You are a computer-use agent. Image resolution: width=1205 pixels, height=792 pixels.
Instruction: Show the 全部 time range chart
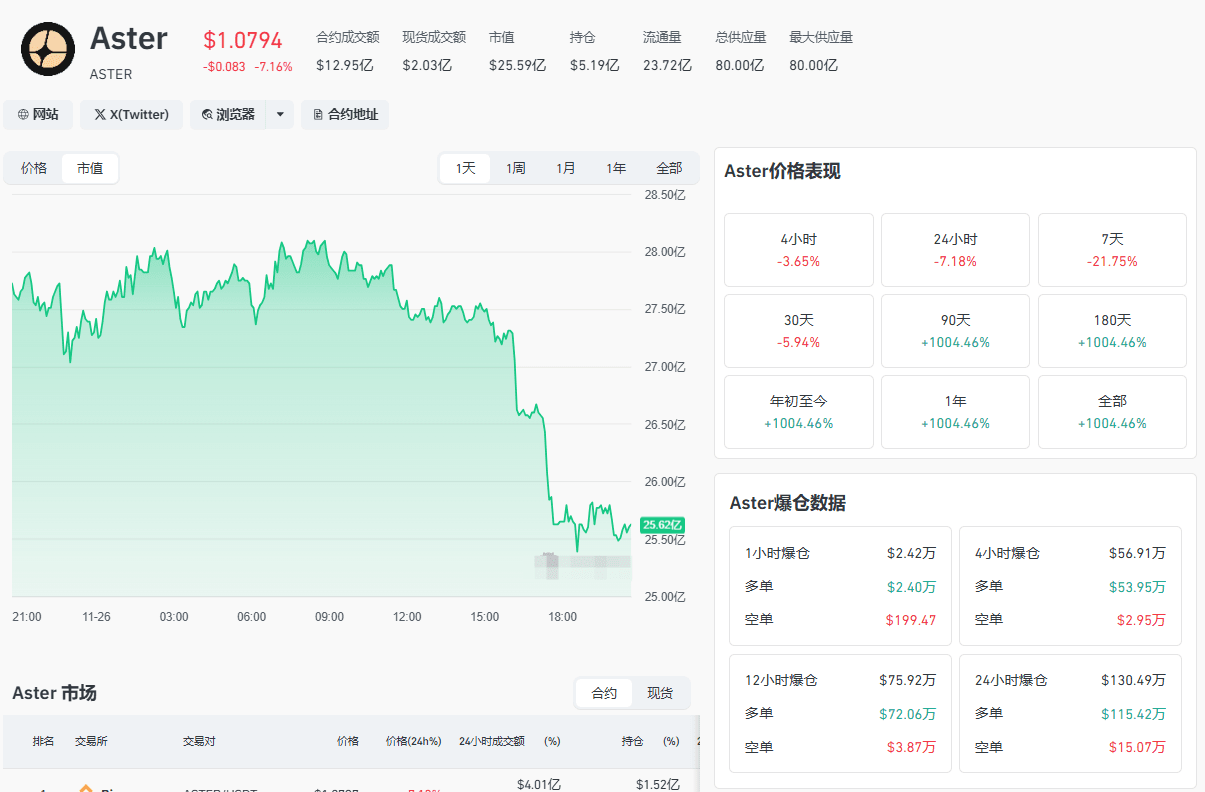[669, 168]
